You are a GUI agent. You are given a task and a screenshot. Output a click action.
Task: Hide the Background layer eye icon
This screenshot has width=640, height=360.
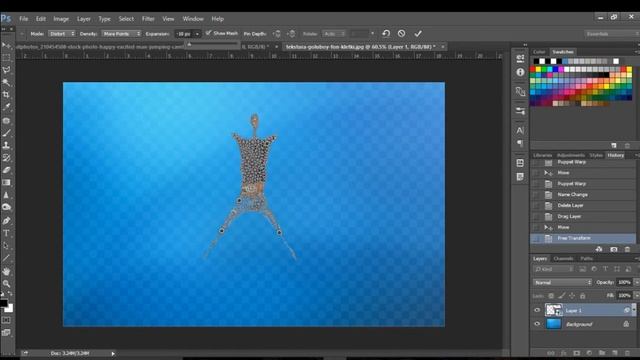537,324
